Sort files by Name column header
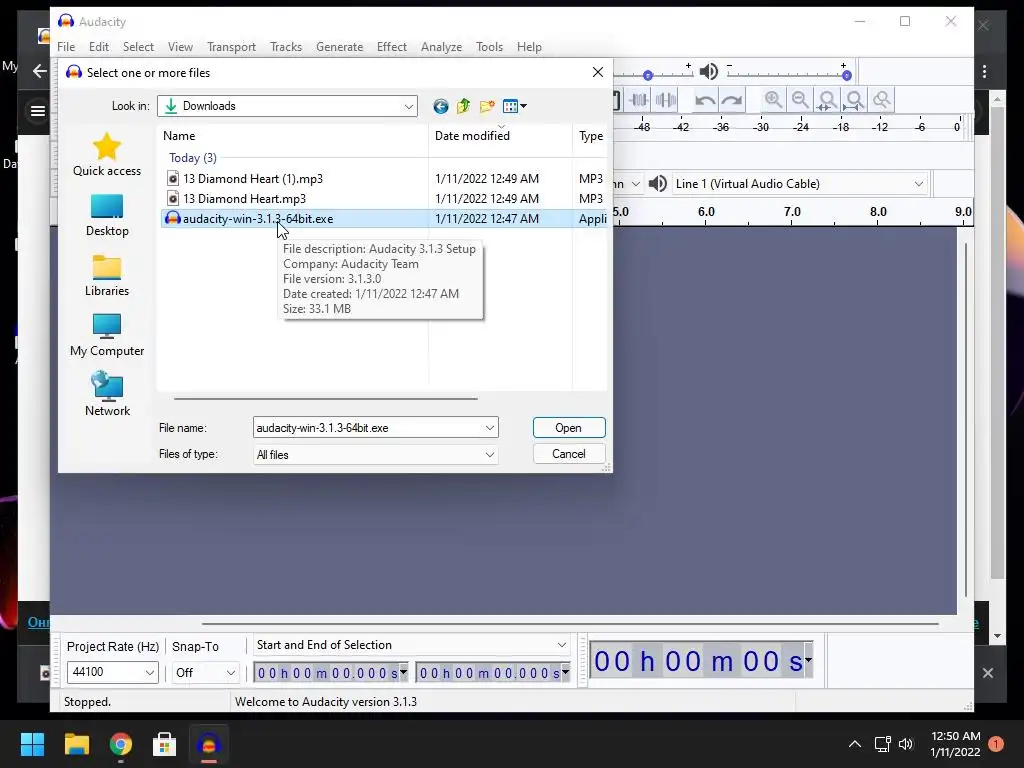 click(x=293, y=136)
